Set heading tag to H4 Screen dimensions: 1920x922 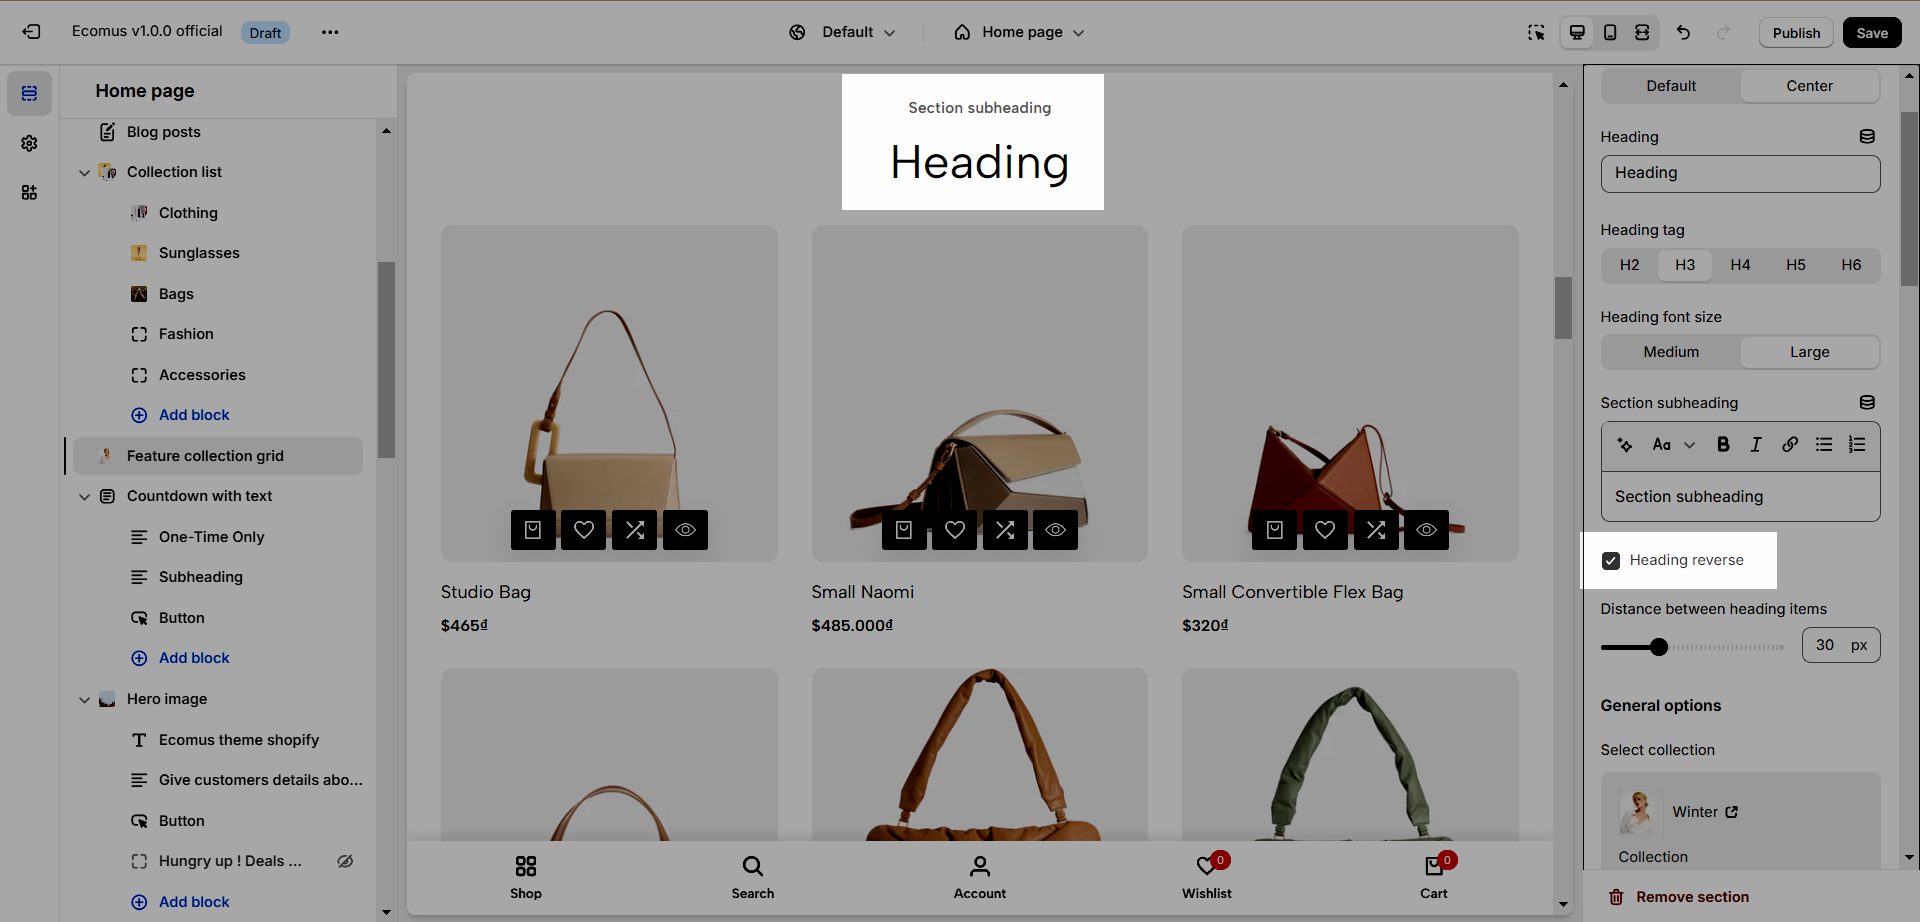[1741, 265]
